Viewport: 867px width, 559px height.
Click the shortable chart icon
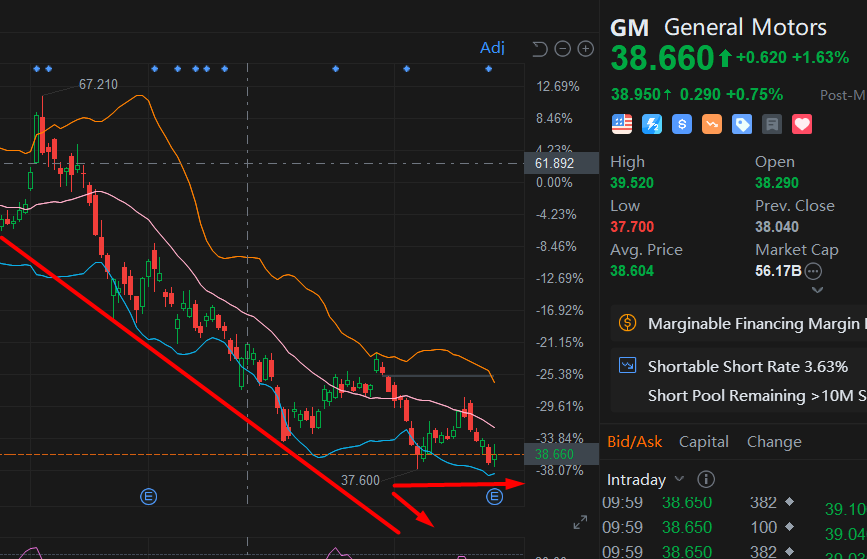pyautogui.click(x=628, y=365)
